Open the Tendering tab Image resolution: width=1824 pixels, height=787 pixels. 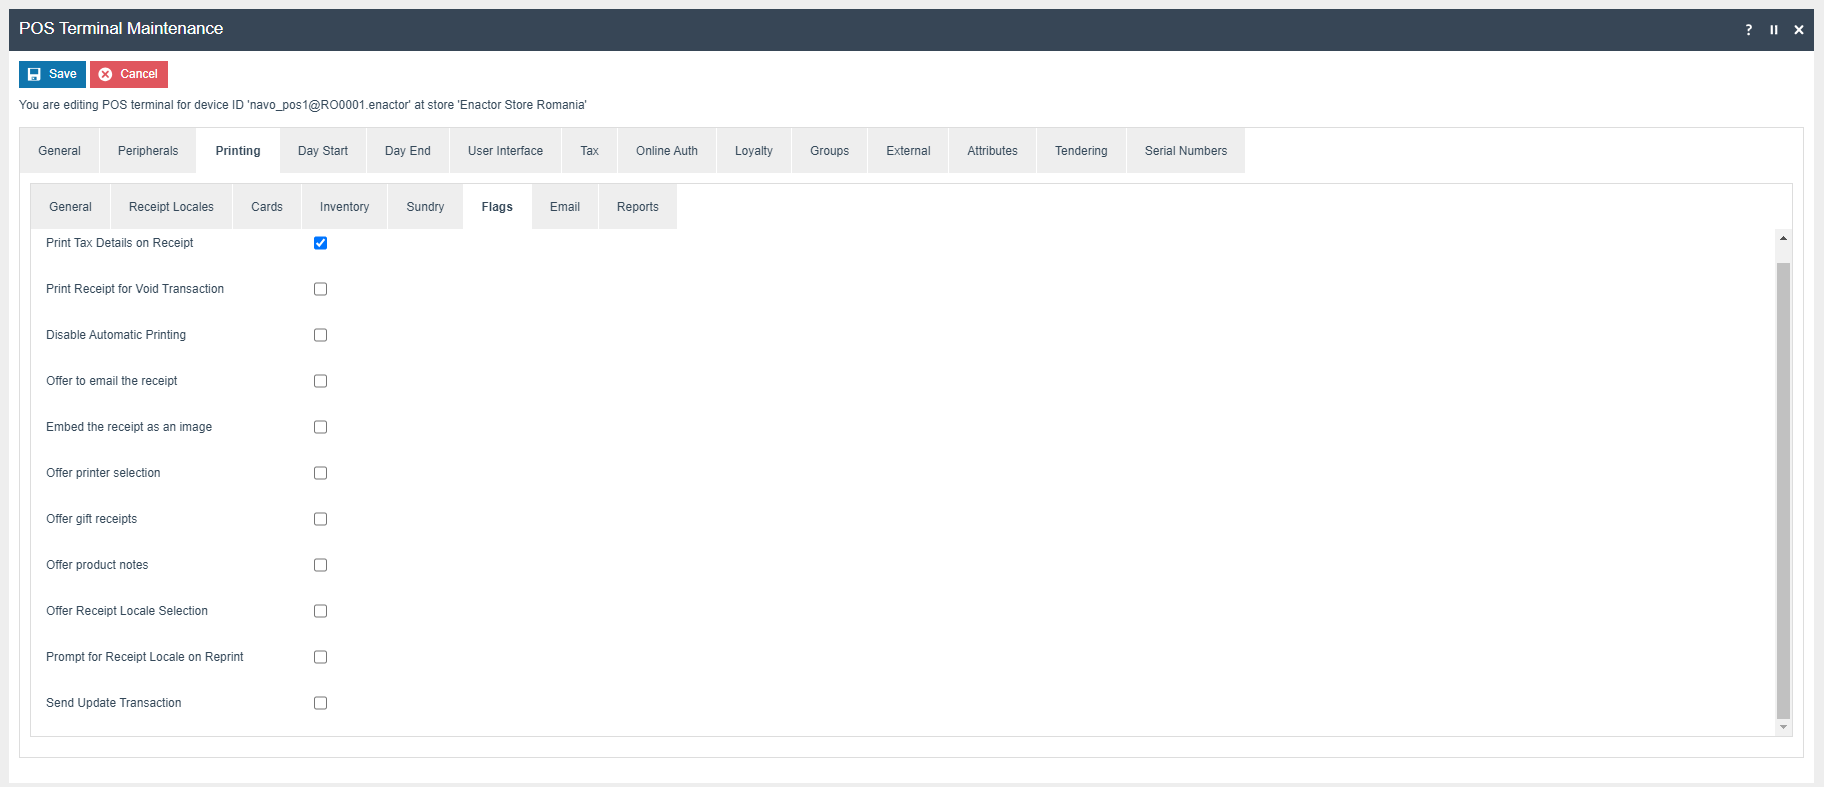tap(1080, 151)
